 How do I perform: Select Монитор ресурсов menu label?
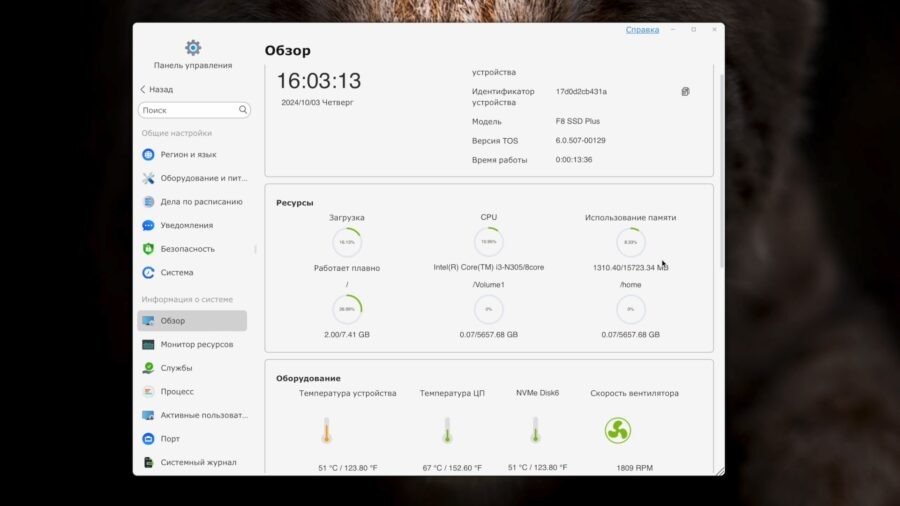coord(197,344)
